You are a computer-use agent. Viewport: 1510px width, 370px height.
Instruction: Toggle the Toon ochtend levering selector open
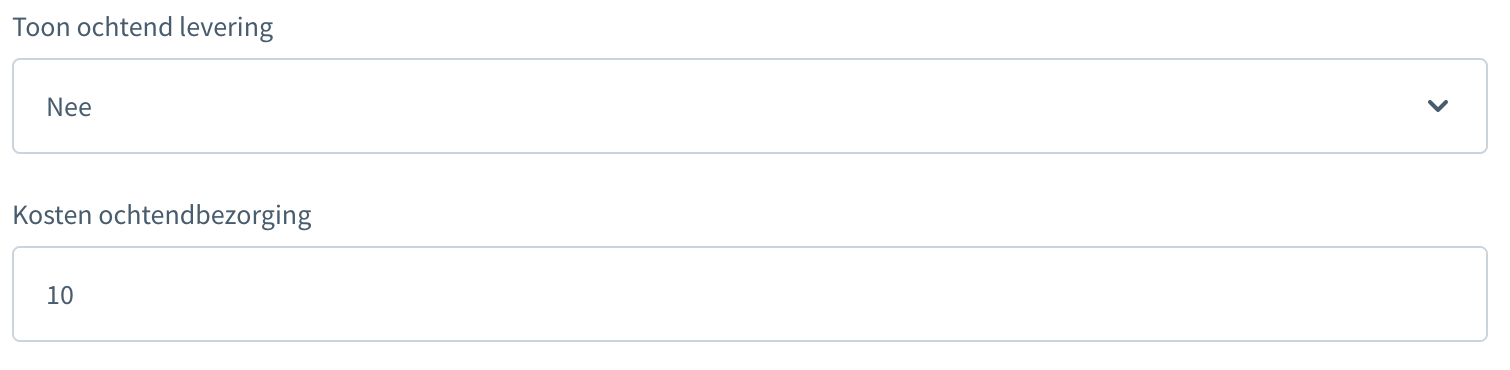tap(749, 106)
